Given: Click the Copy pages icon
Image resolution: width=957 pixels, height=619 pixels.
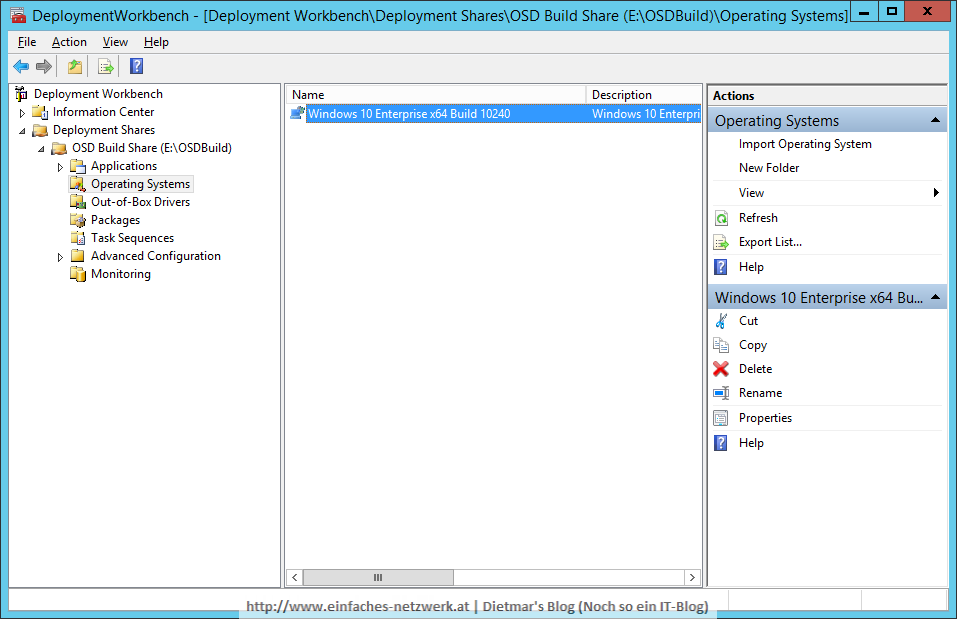Looking at the screenshot, I should point(721,345).
